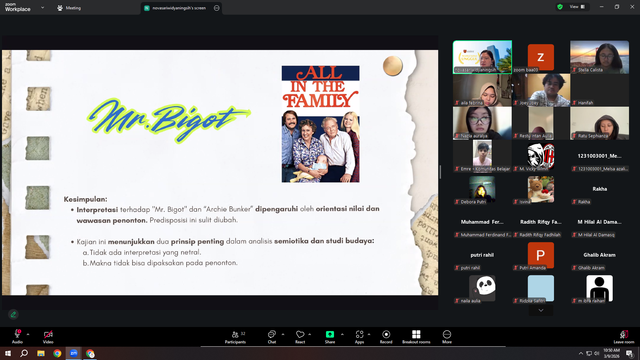Image resolution: width=640 pixels, height=360 pixels.
Task: Open the Apps button
Action: click(x=359, y=337)
